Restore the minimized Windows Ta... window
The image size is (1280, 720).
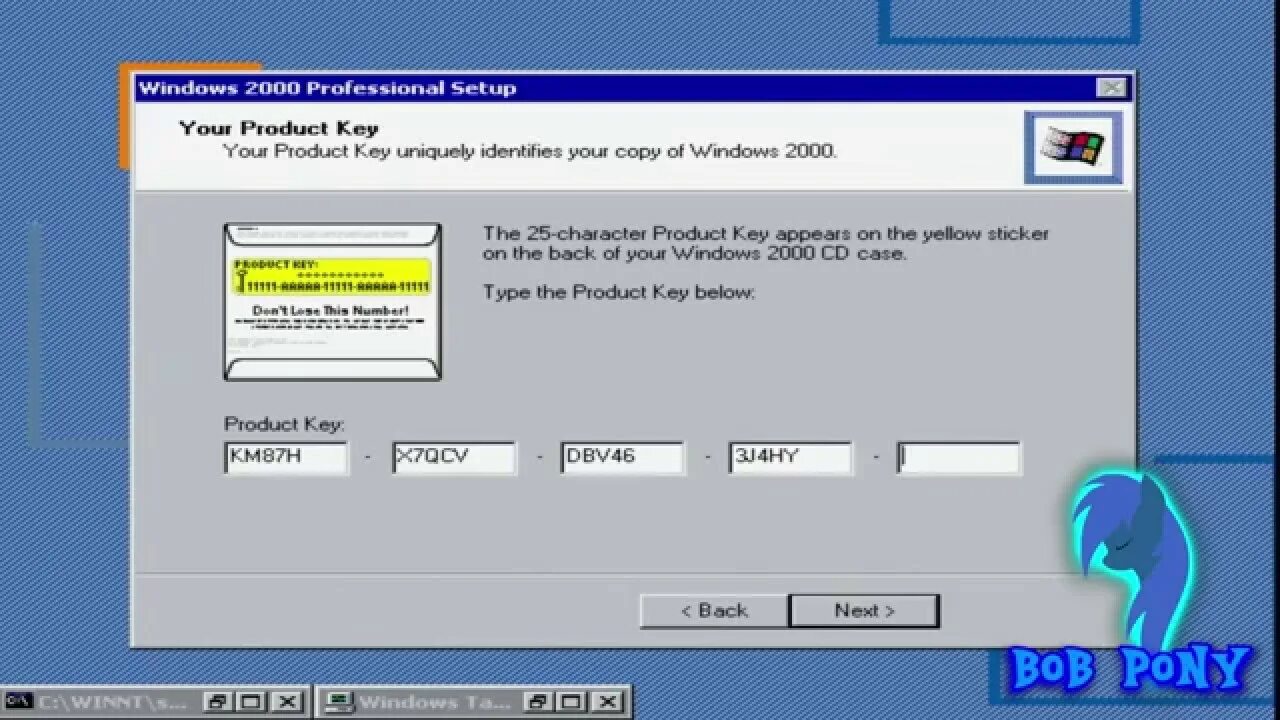(x=536, y=701)
